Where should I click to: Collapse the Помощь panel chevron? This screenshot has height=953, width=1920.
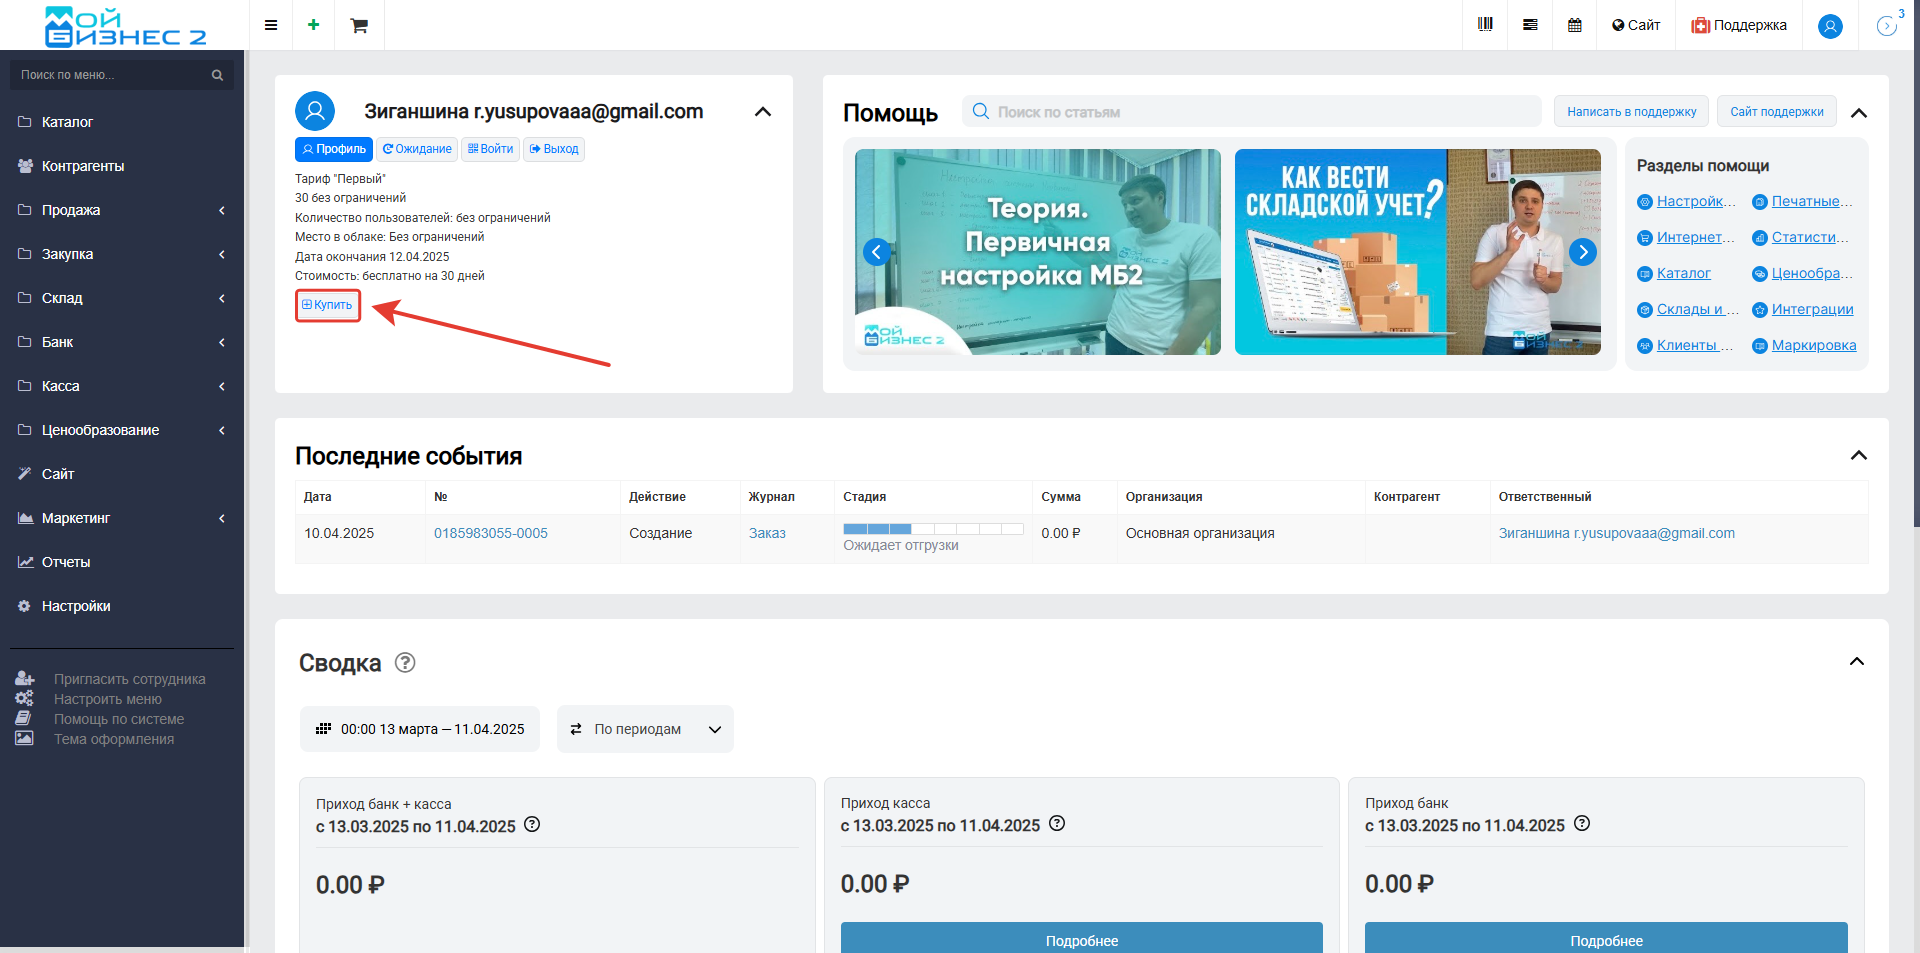point(1859,113)
